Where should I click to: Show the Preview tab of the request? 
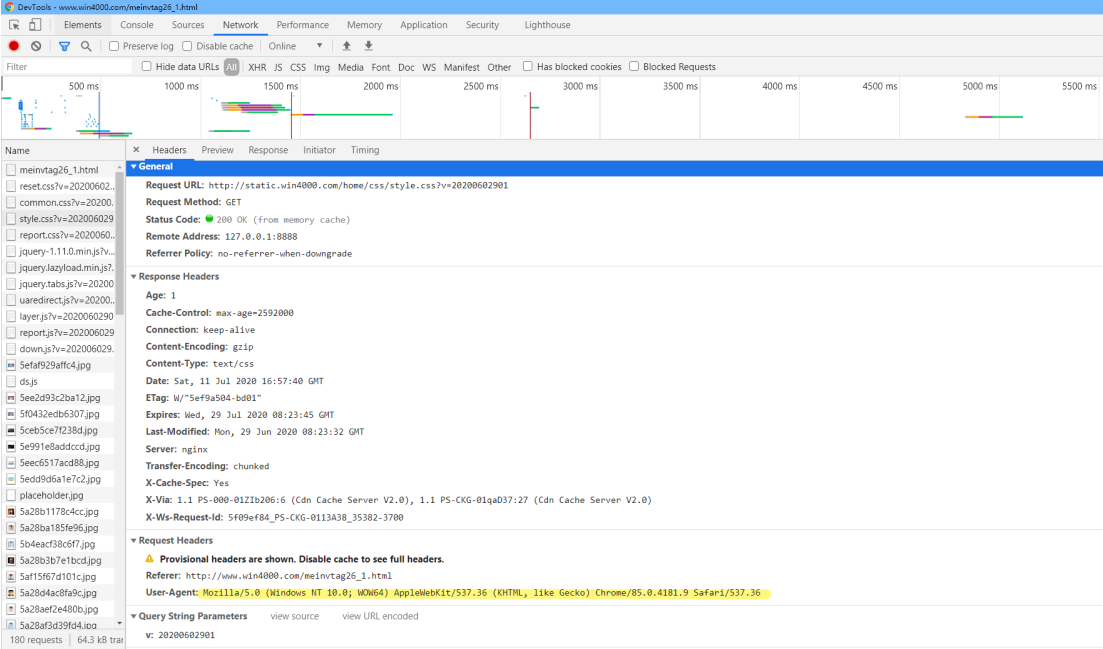[217, 150]
